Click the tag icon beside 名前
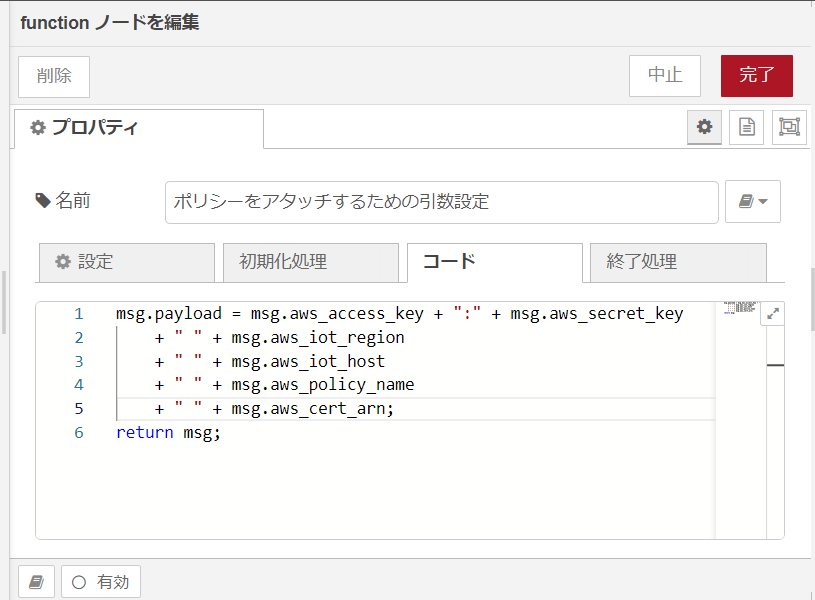Screen dimensions: 815x600 pyautogui.click(x=43, y=201)
